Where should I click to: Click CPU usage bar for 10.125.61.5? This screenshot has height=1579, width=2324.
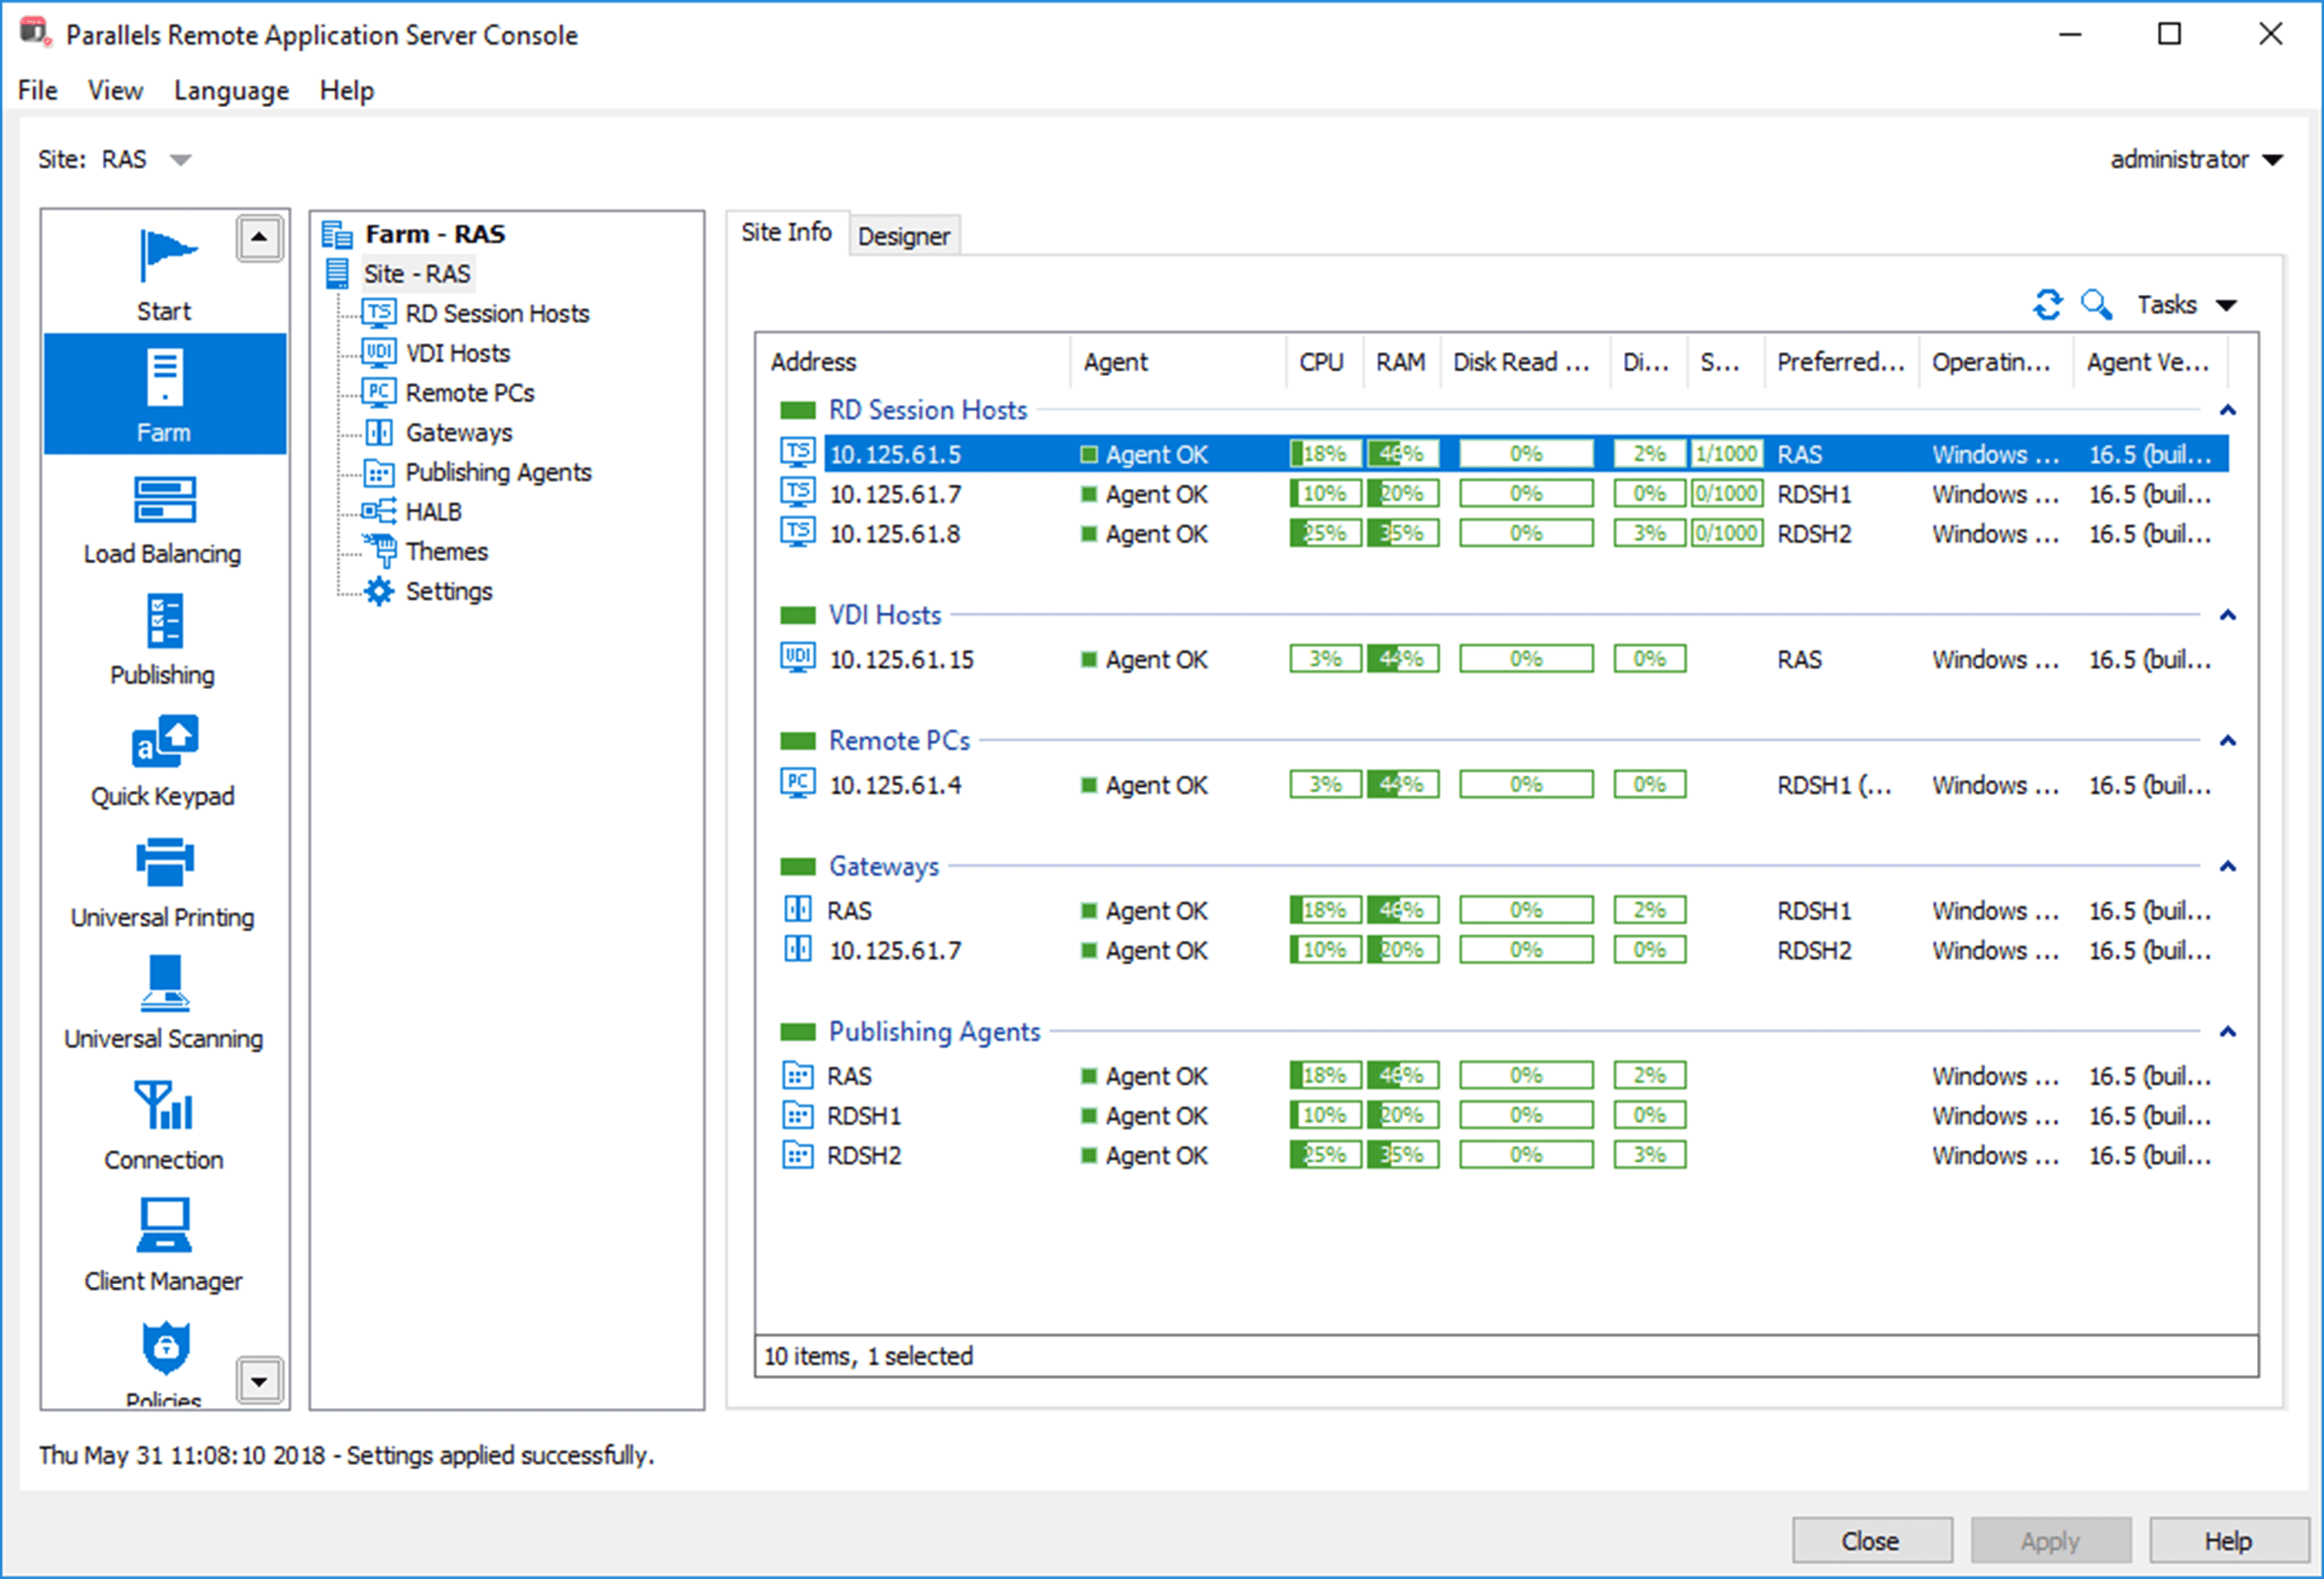point(1325,454)
